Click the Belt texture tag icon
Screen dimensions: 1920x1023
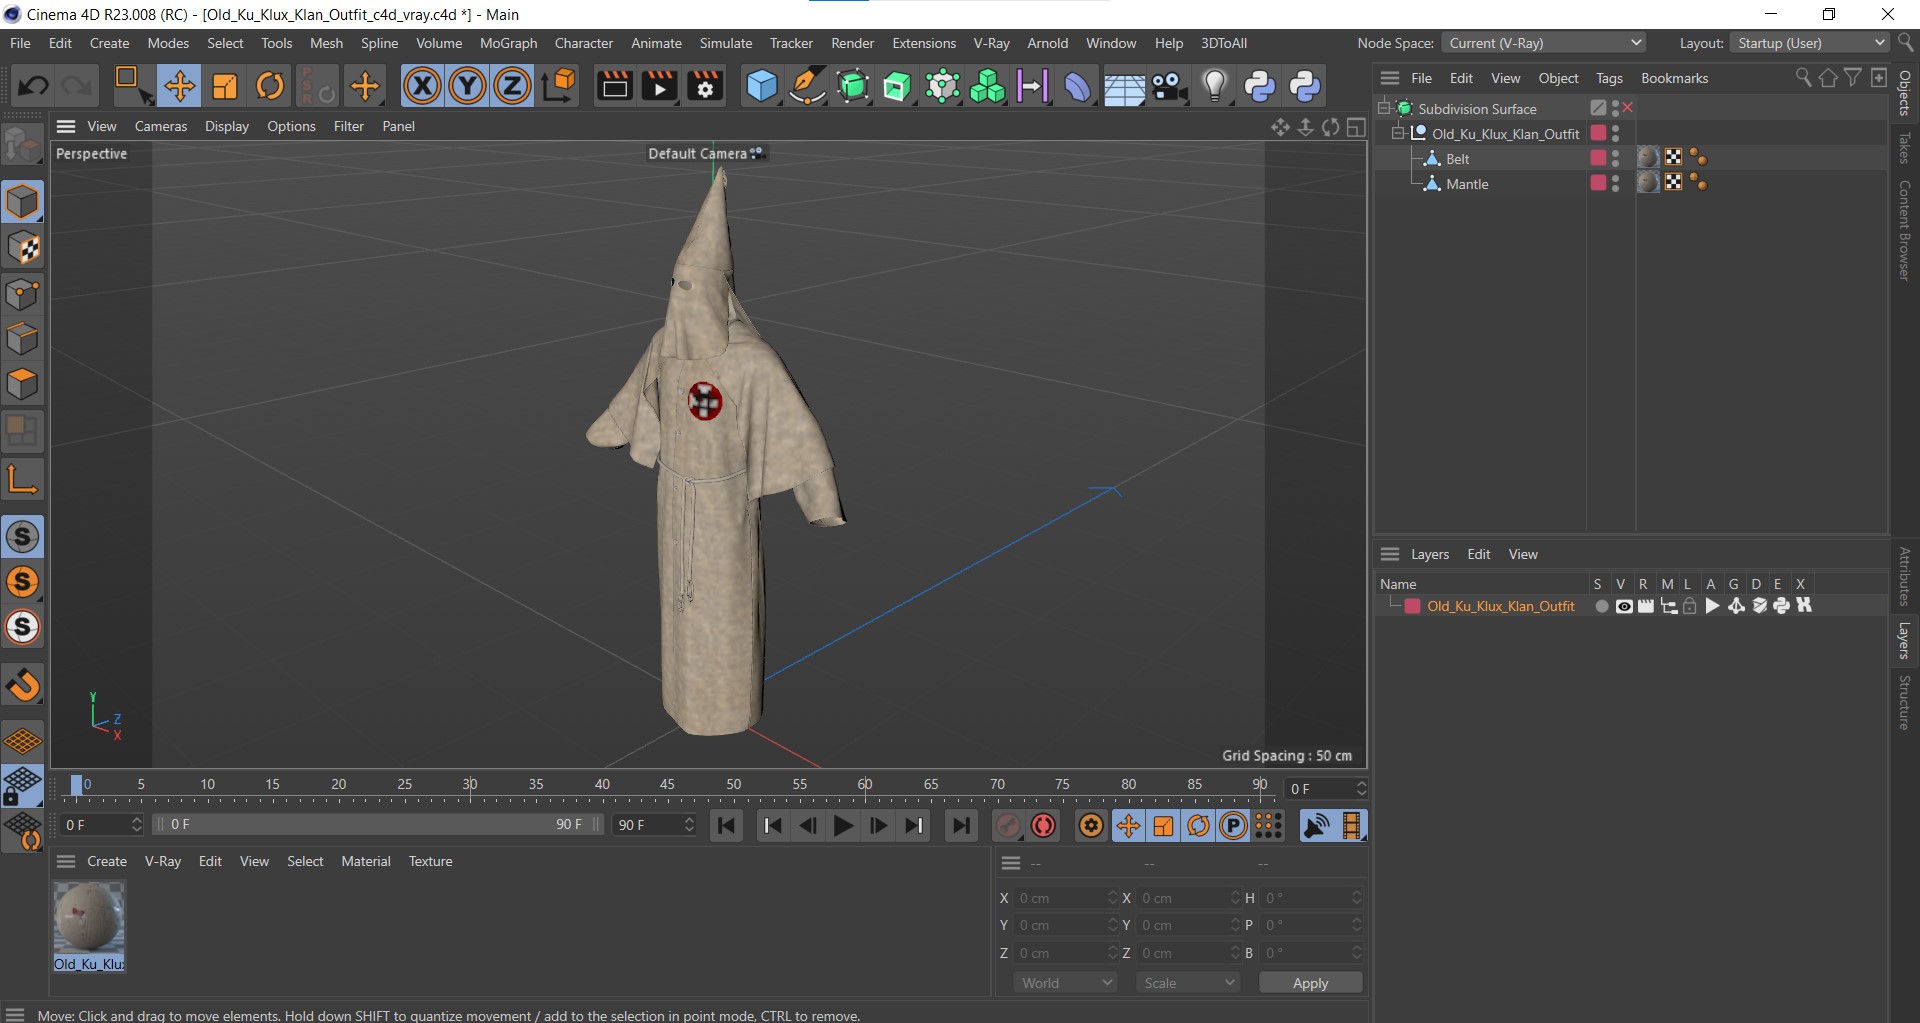tap(1648, 158)
